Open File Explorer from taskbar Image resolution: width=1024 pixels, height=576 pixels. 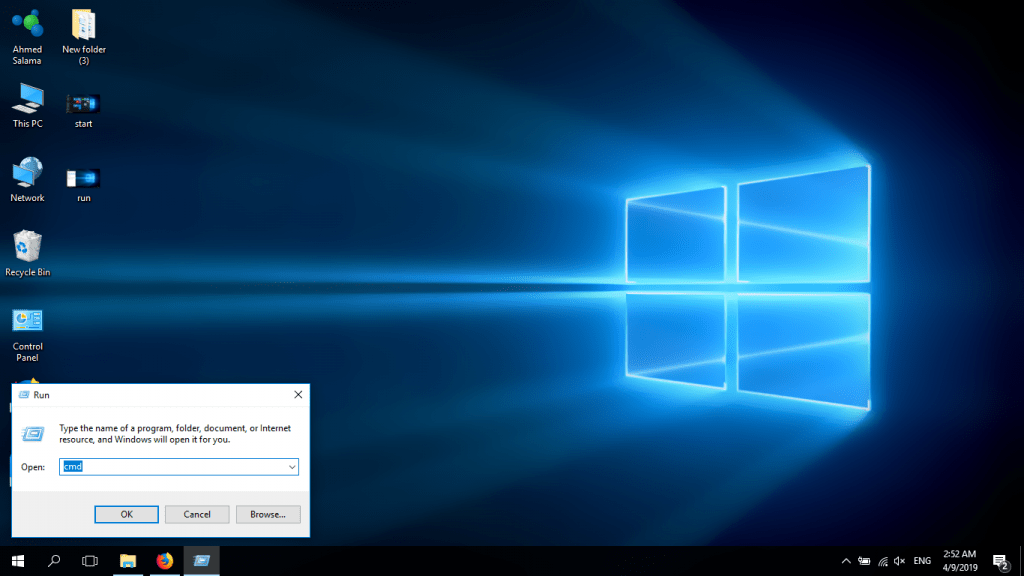128,561
